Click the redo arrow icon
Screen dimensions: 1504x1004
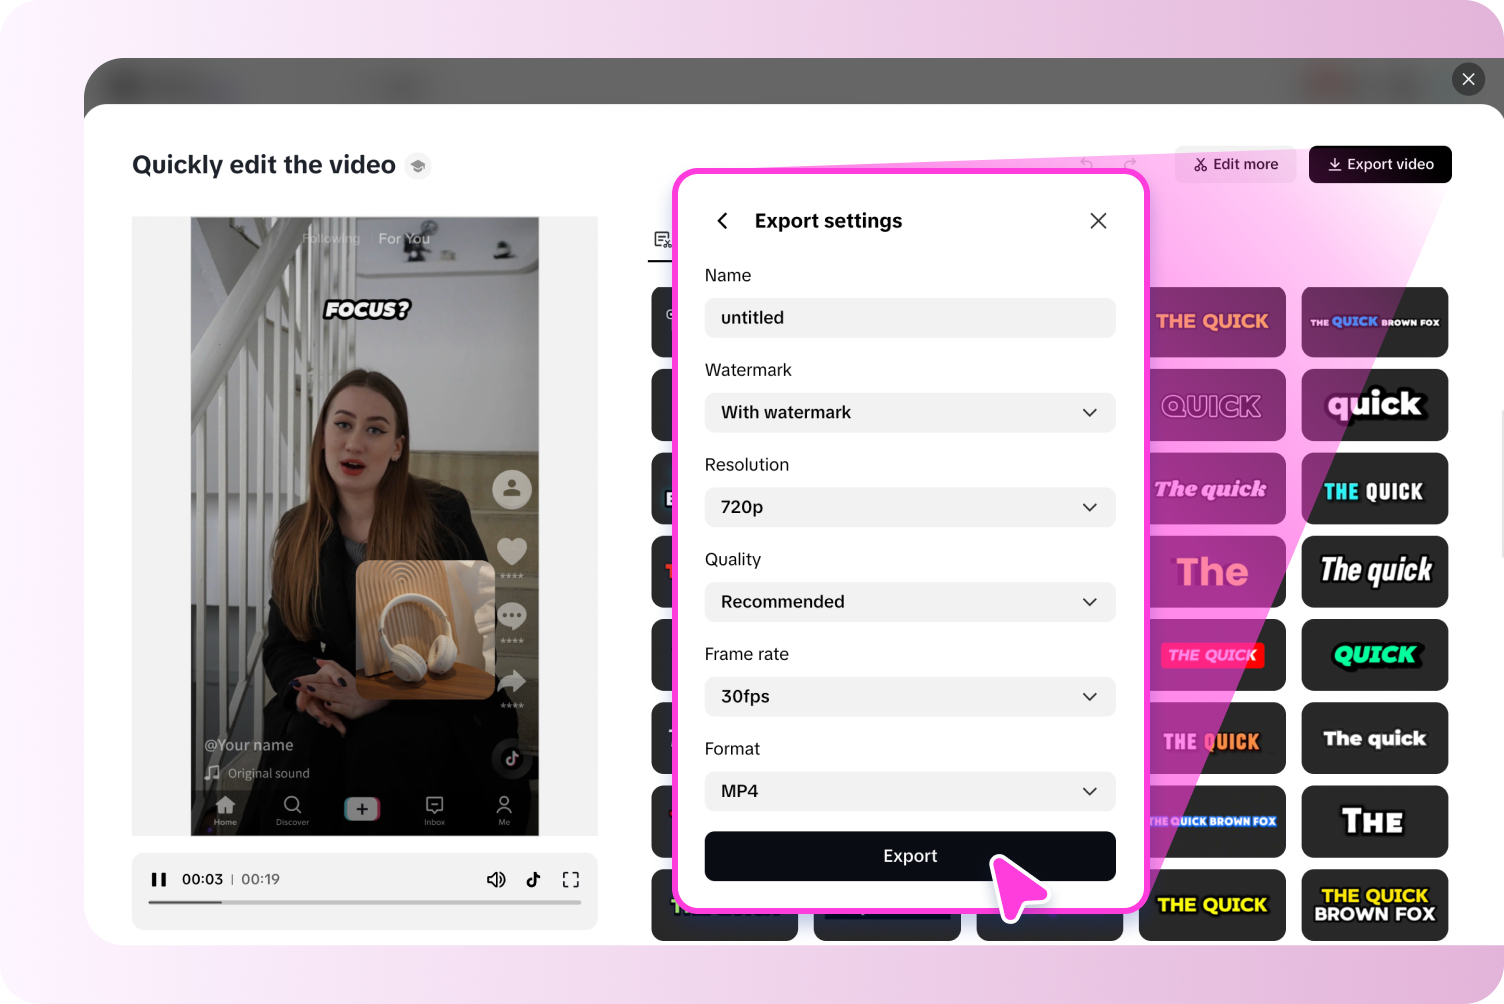pyautogui.click(x=1130, y=164)
